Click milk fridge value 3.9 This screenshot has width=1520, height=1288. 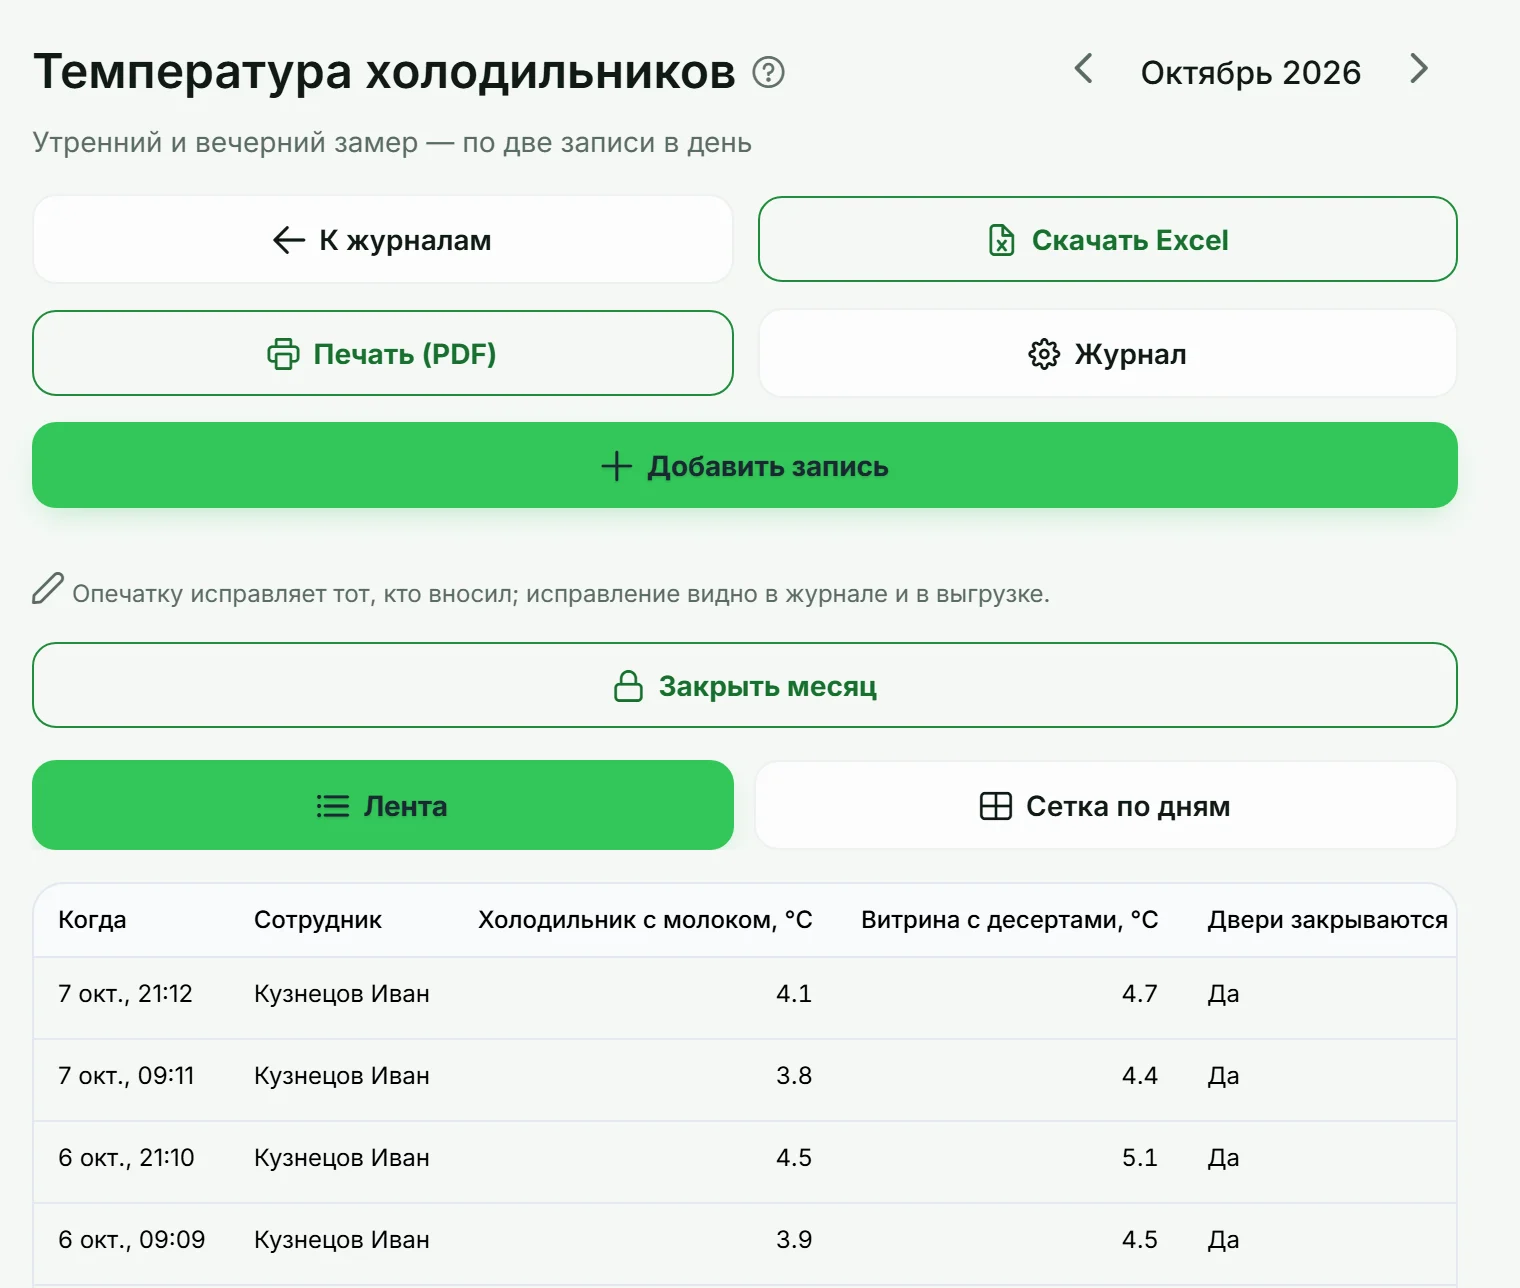tap(794, 1240)
